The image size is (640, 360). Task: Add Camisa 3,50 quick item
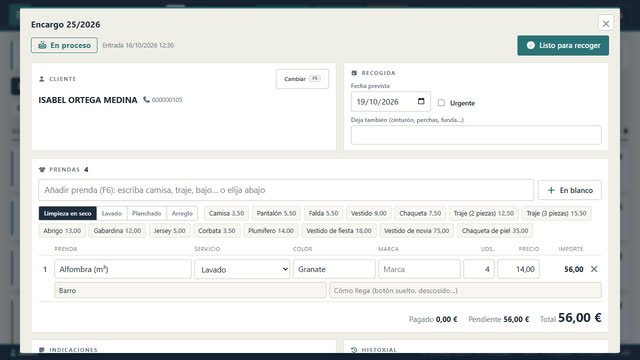tap(227, 213)
